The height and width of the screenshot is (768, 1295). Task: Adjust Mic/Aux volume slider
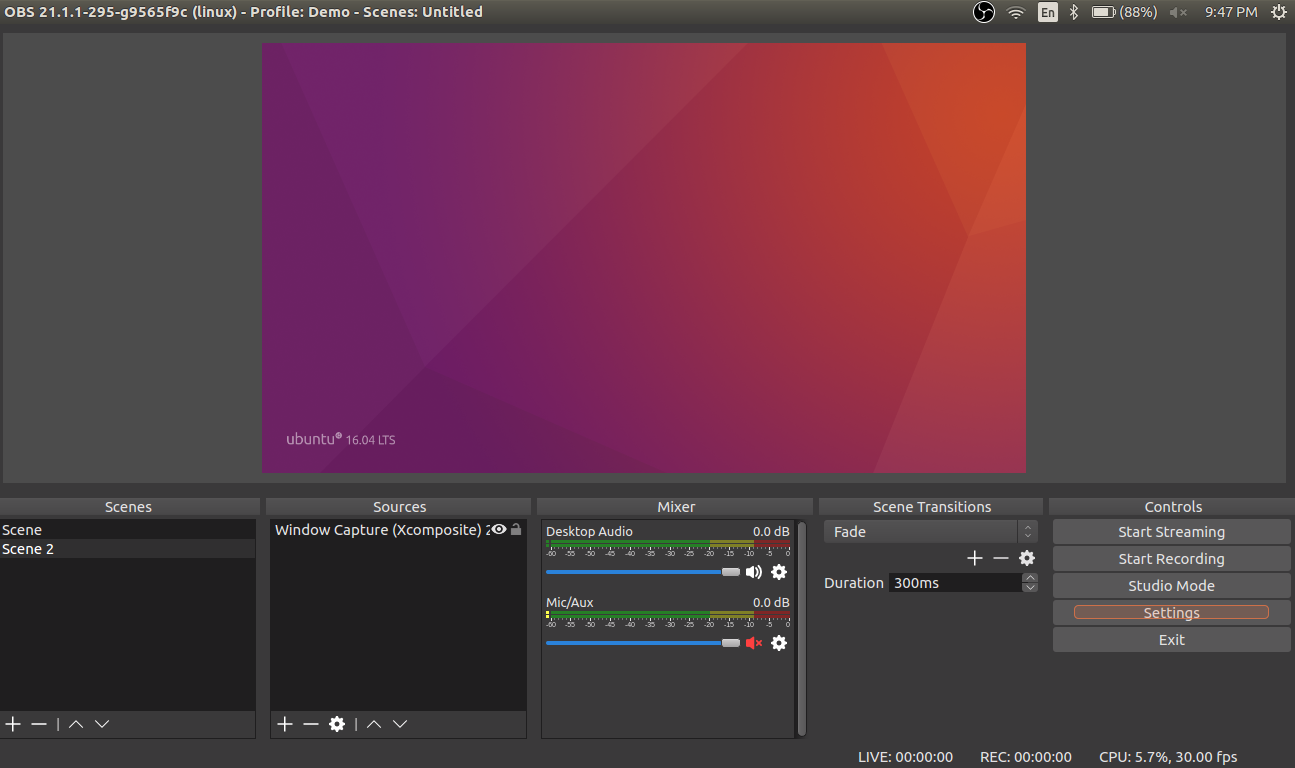pyautogui.click(x=643, y=643)
